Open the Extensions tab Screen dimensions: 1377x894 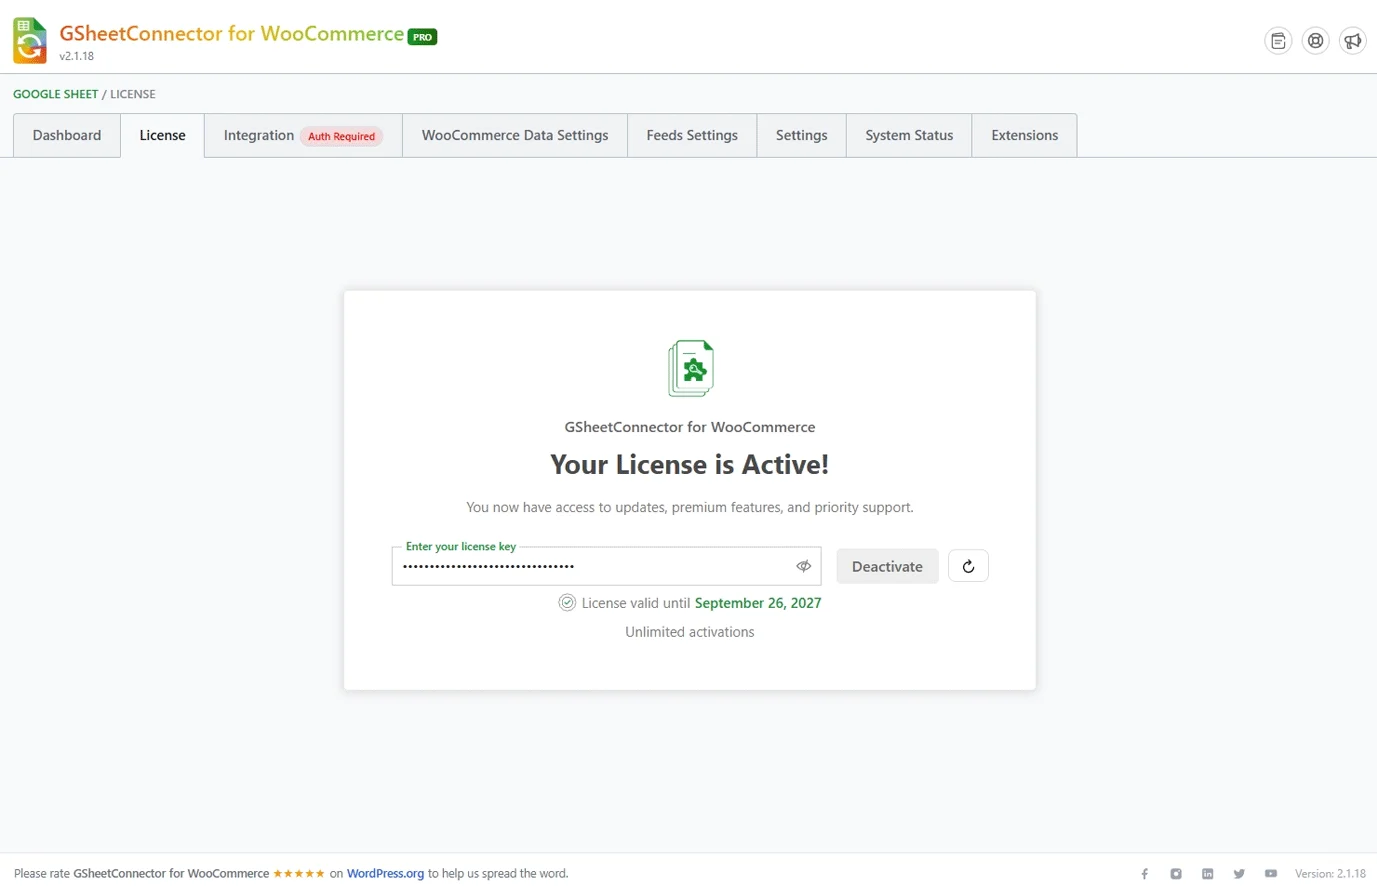click(1025, 135)
